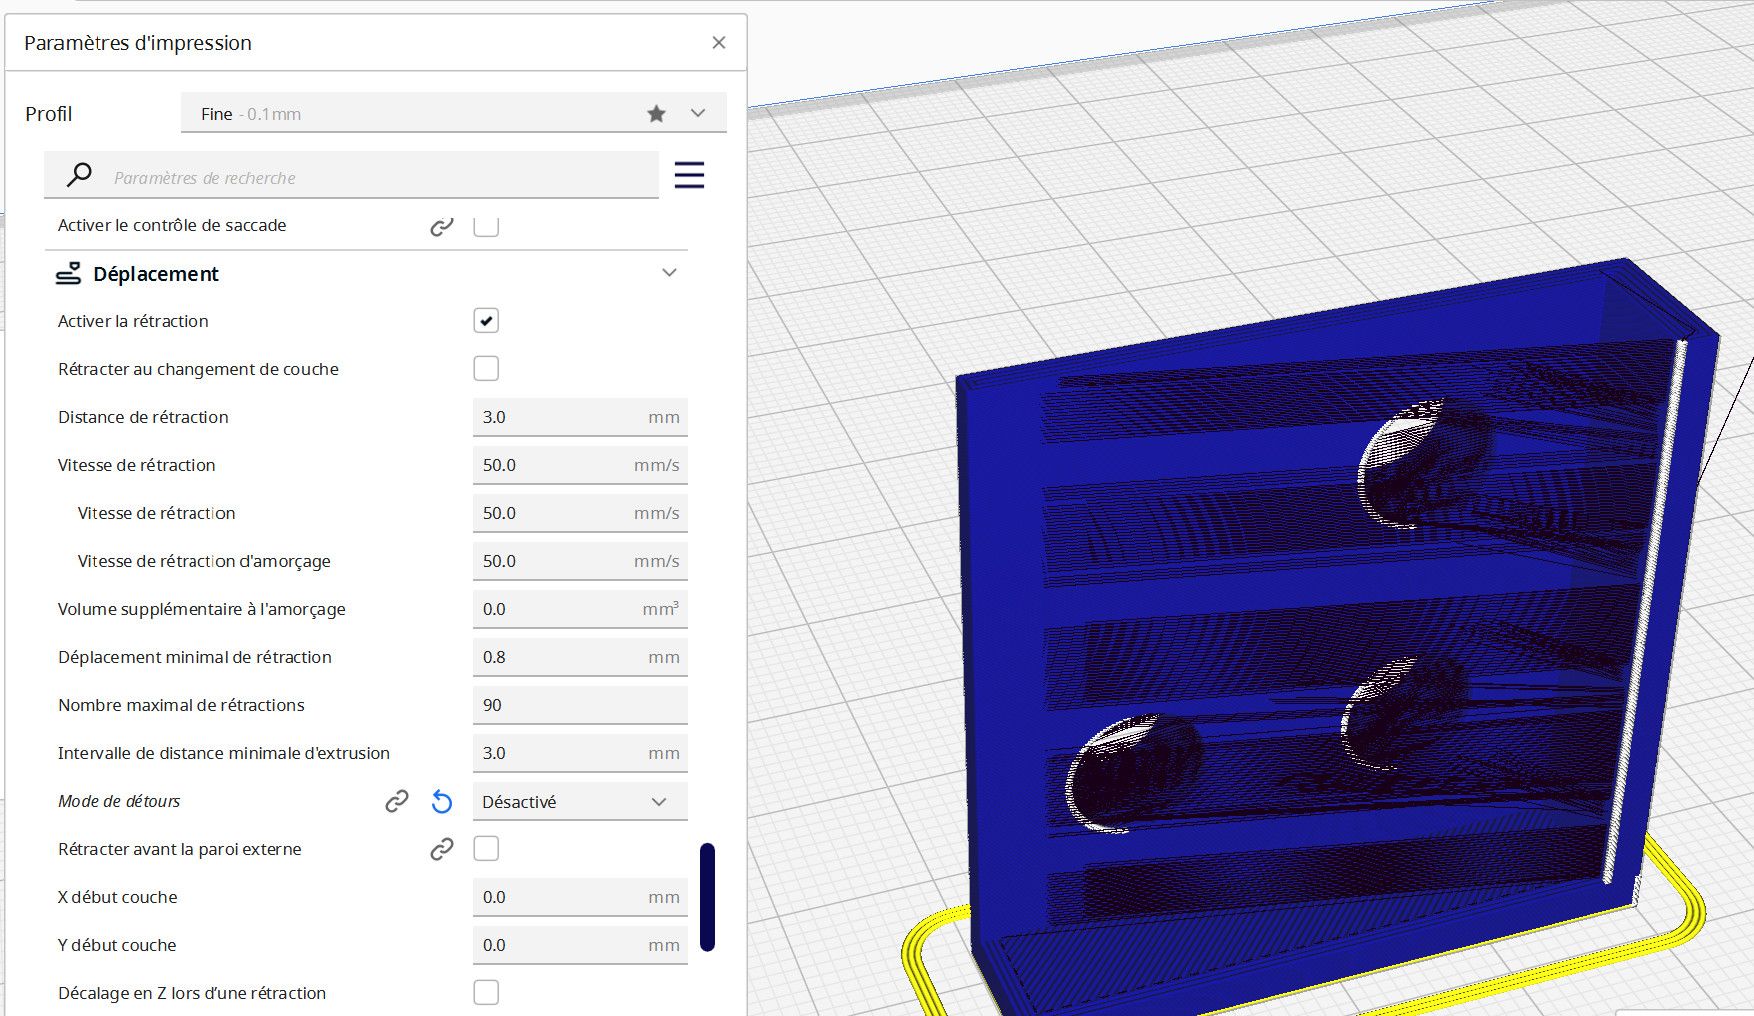Edit Déplacement minimal de rétraction value
Screen dimensions: 1754x1016
coord(580,657)
